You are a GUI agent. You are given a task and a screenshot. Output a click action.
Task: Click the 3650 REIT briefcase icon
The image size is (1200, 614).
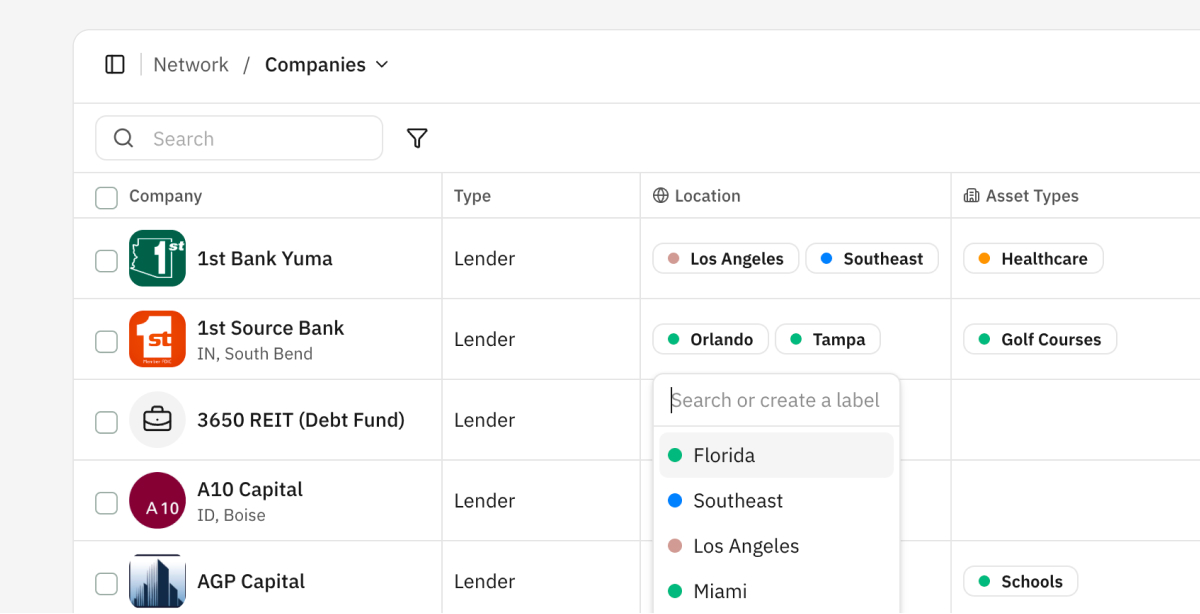(x=157, y=420)
